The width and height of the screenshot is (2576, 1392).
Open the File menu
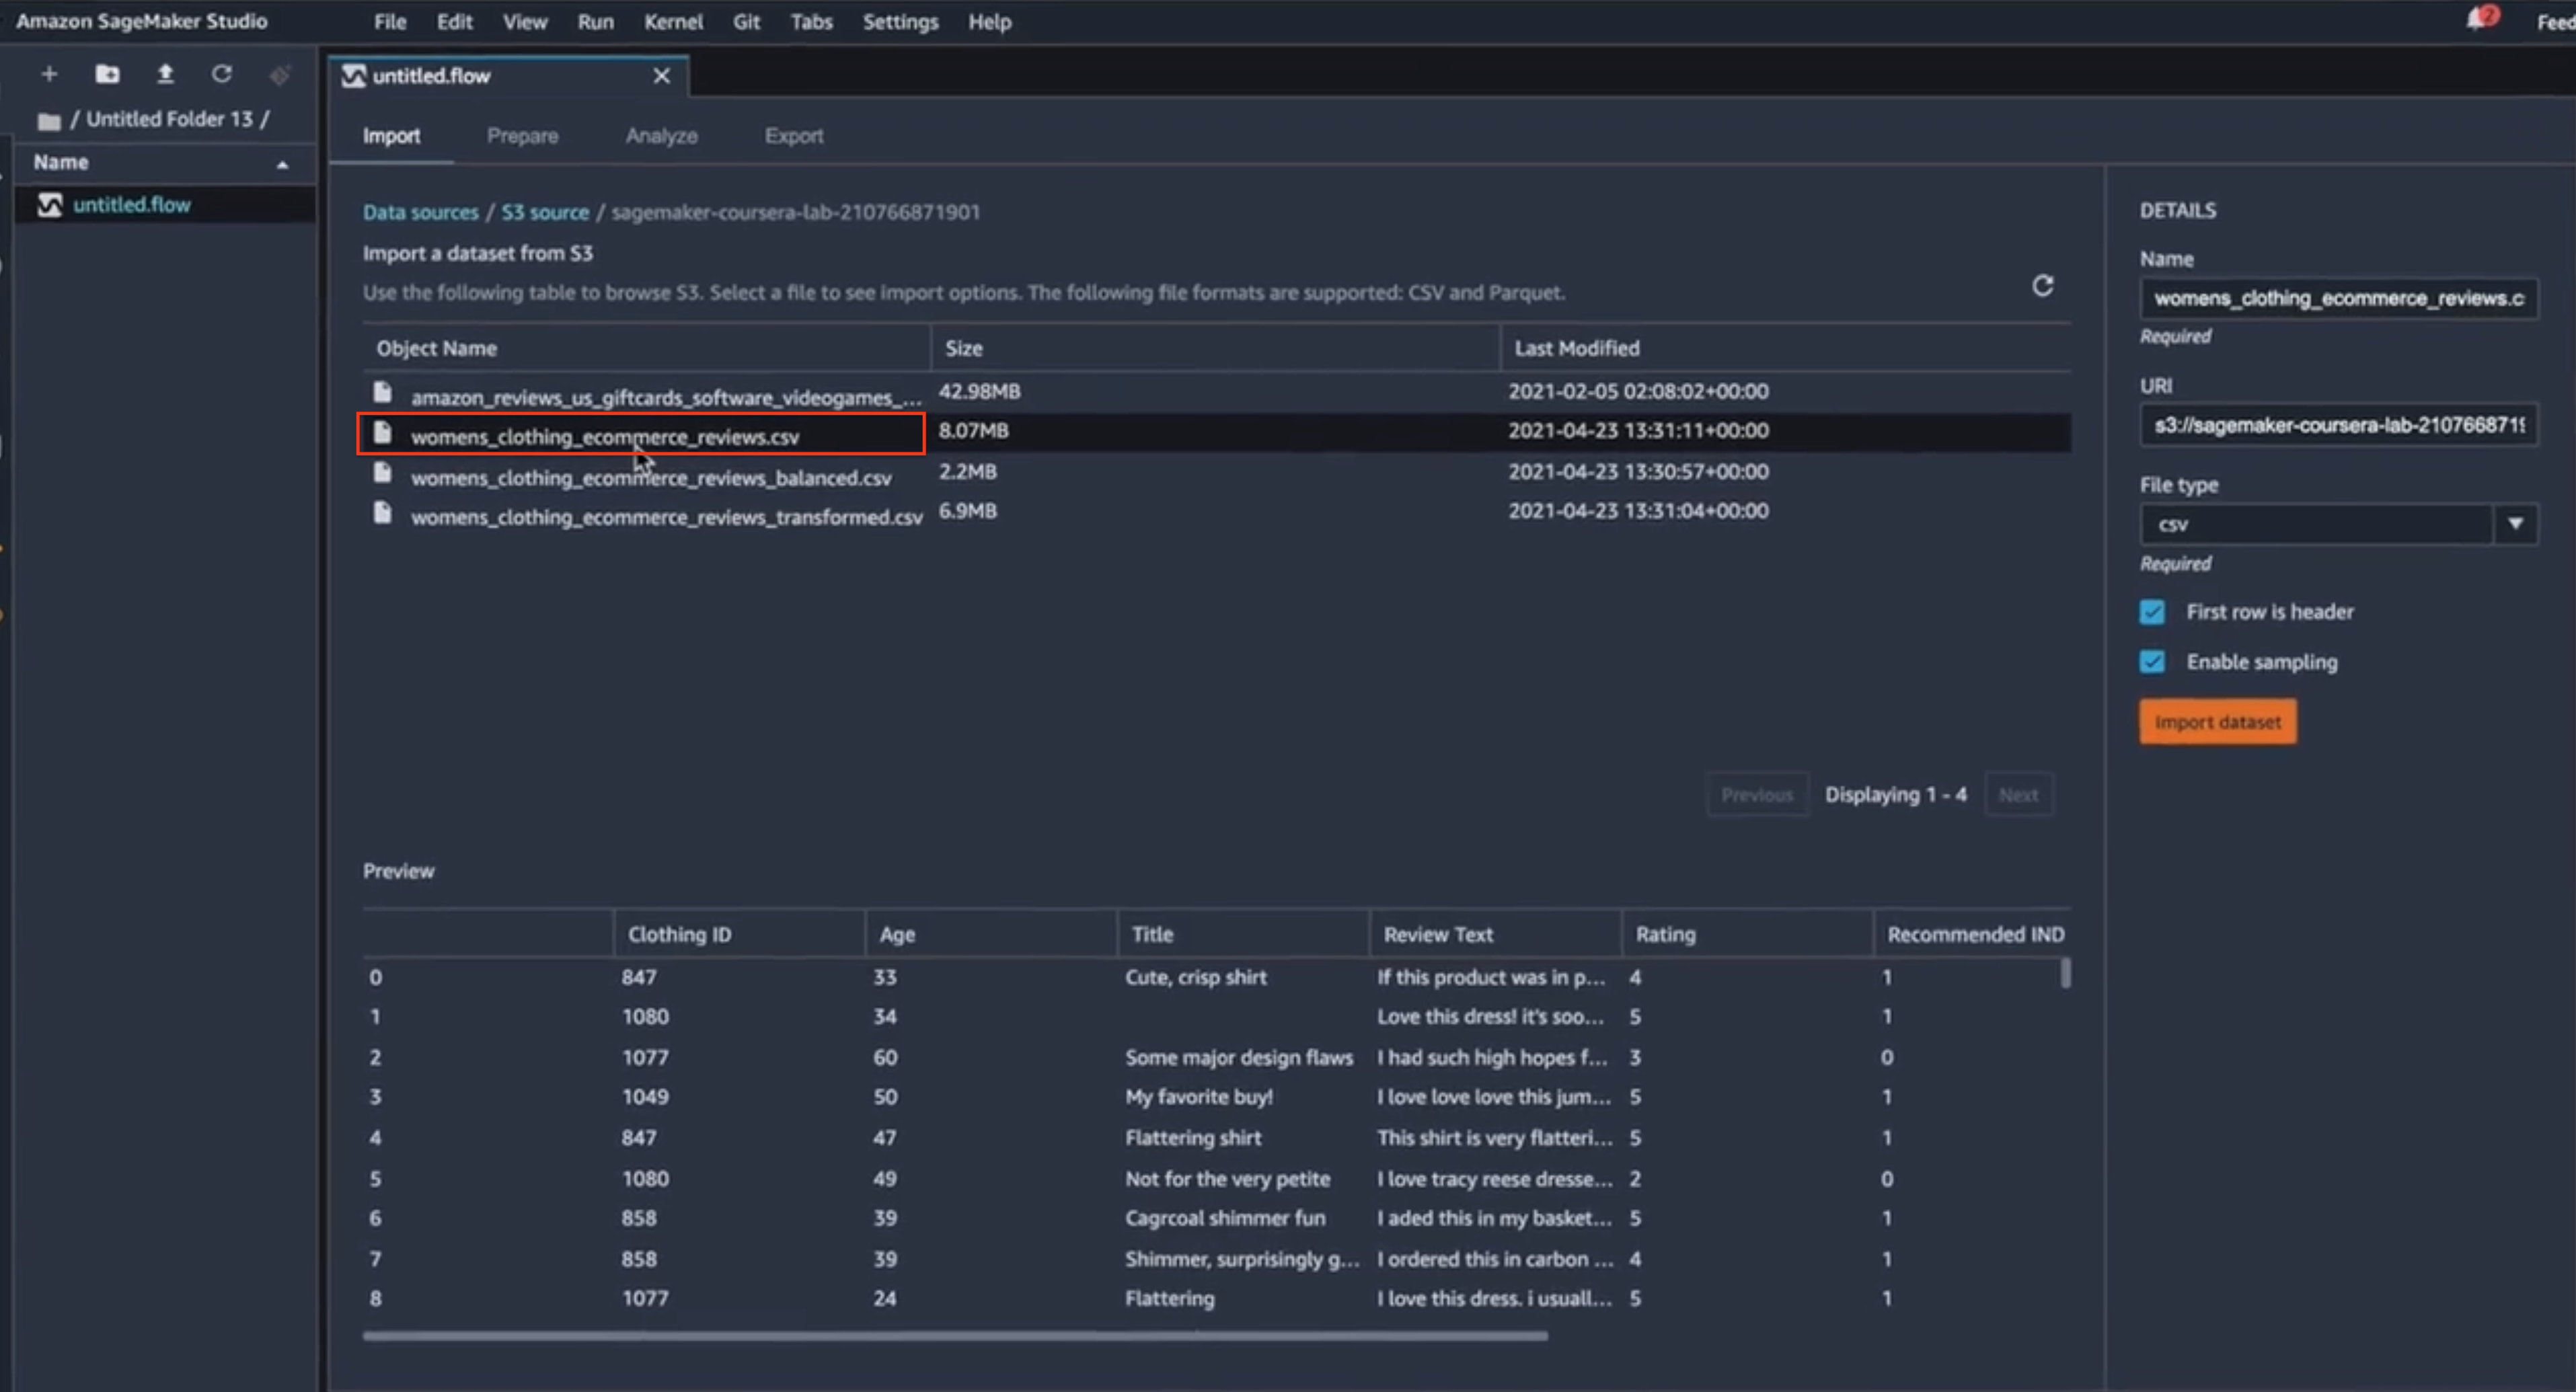(x=390, y=22)
